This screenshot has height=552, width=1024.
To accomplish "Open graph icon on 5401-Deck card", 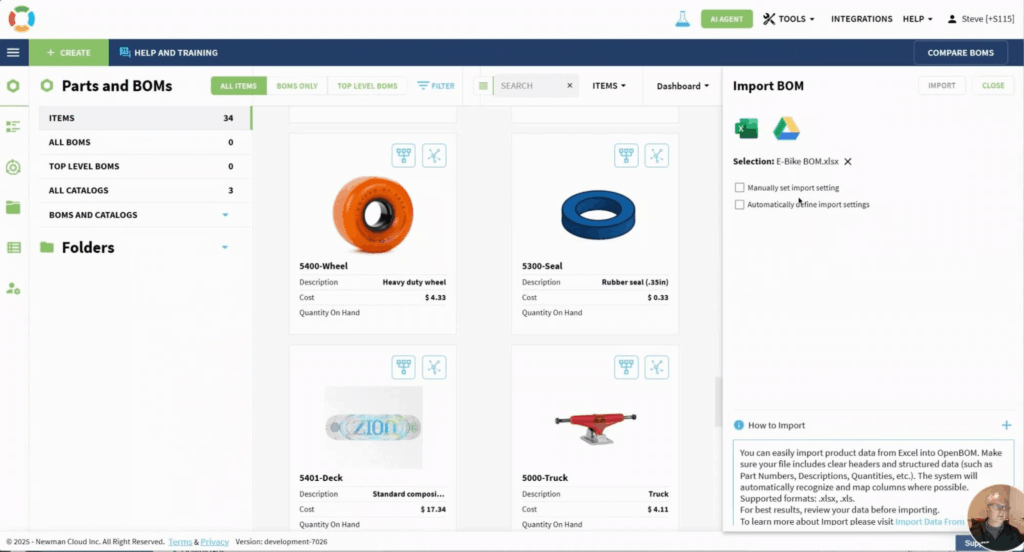I will coord(434,367).
